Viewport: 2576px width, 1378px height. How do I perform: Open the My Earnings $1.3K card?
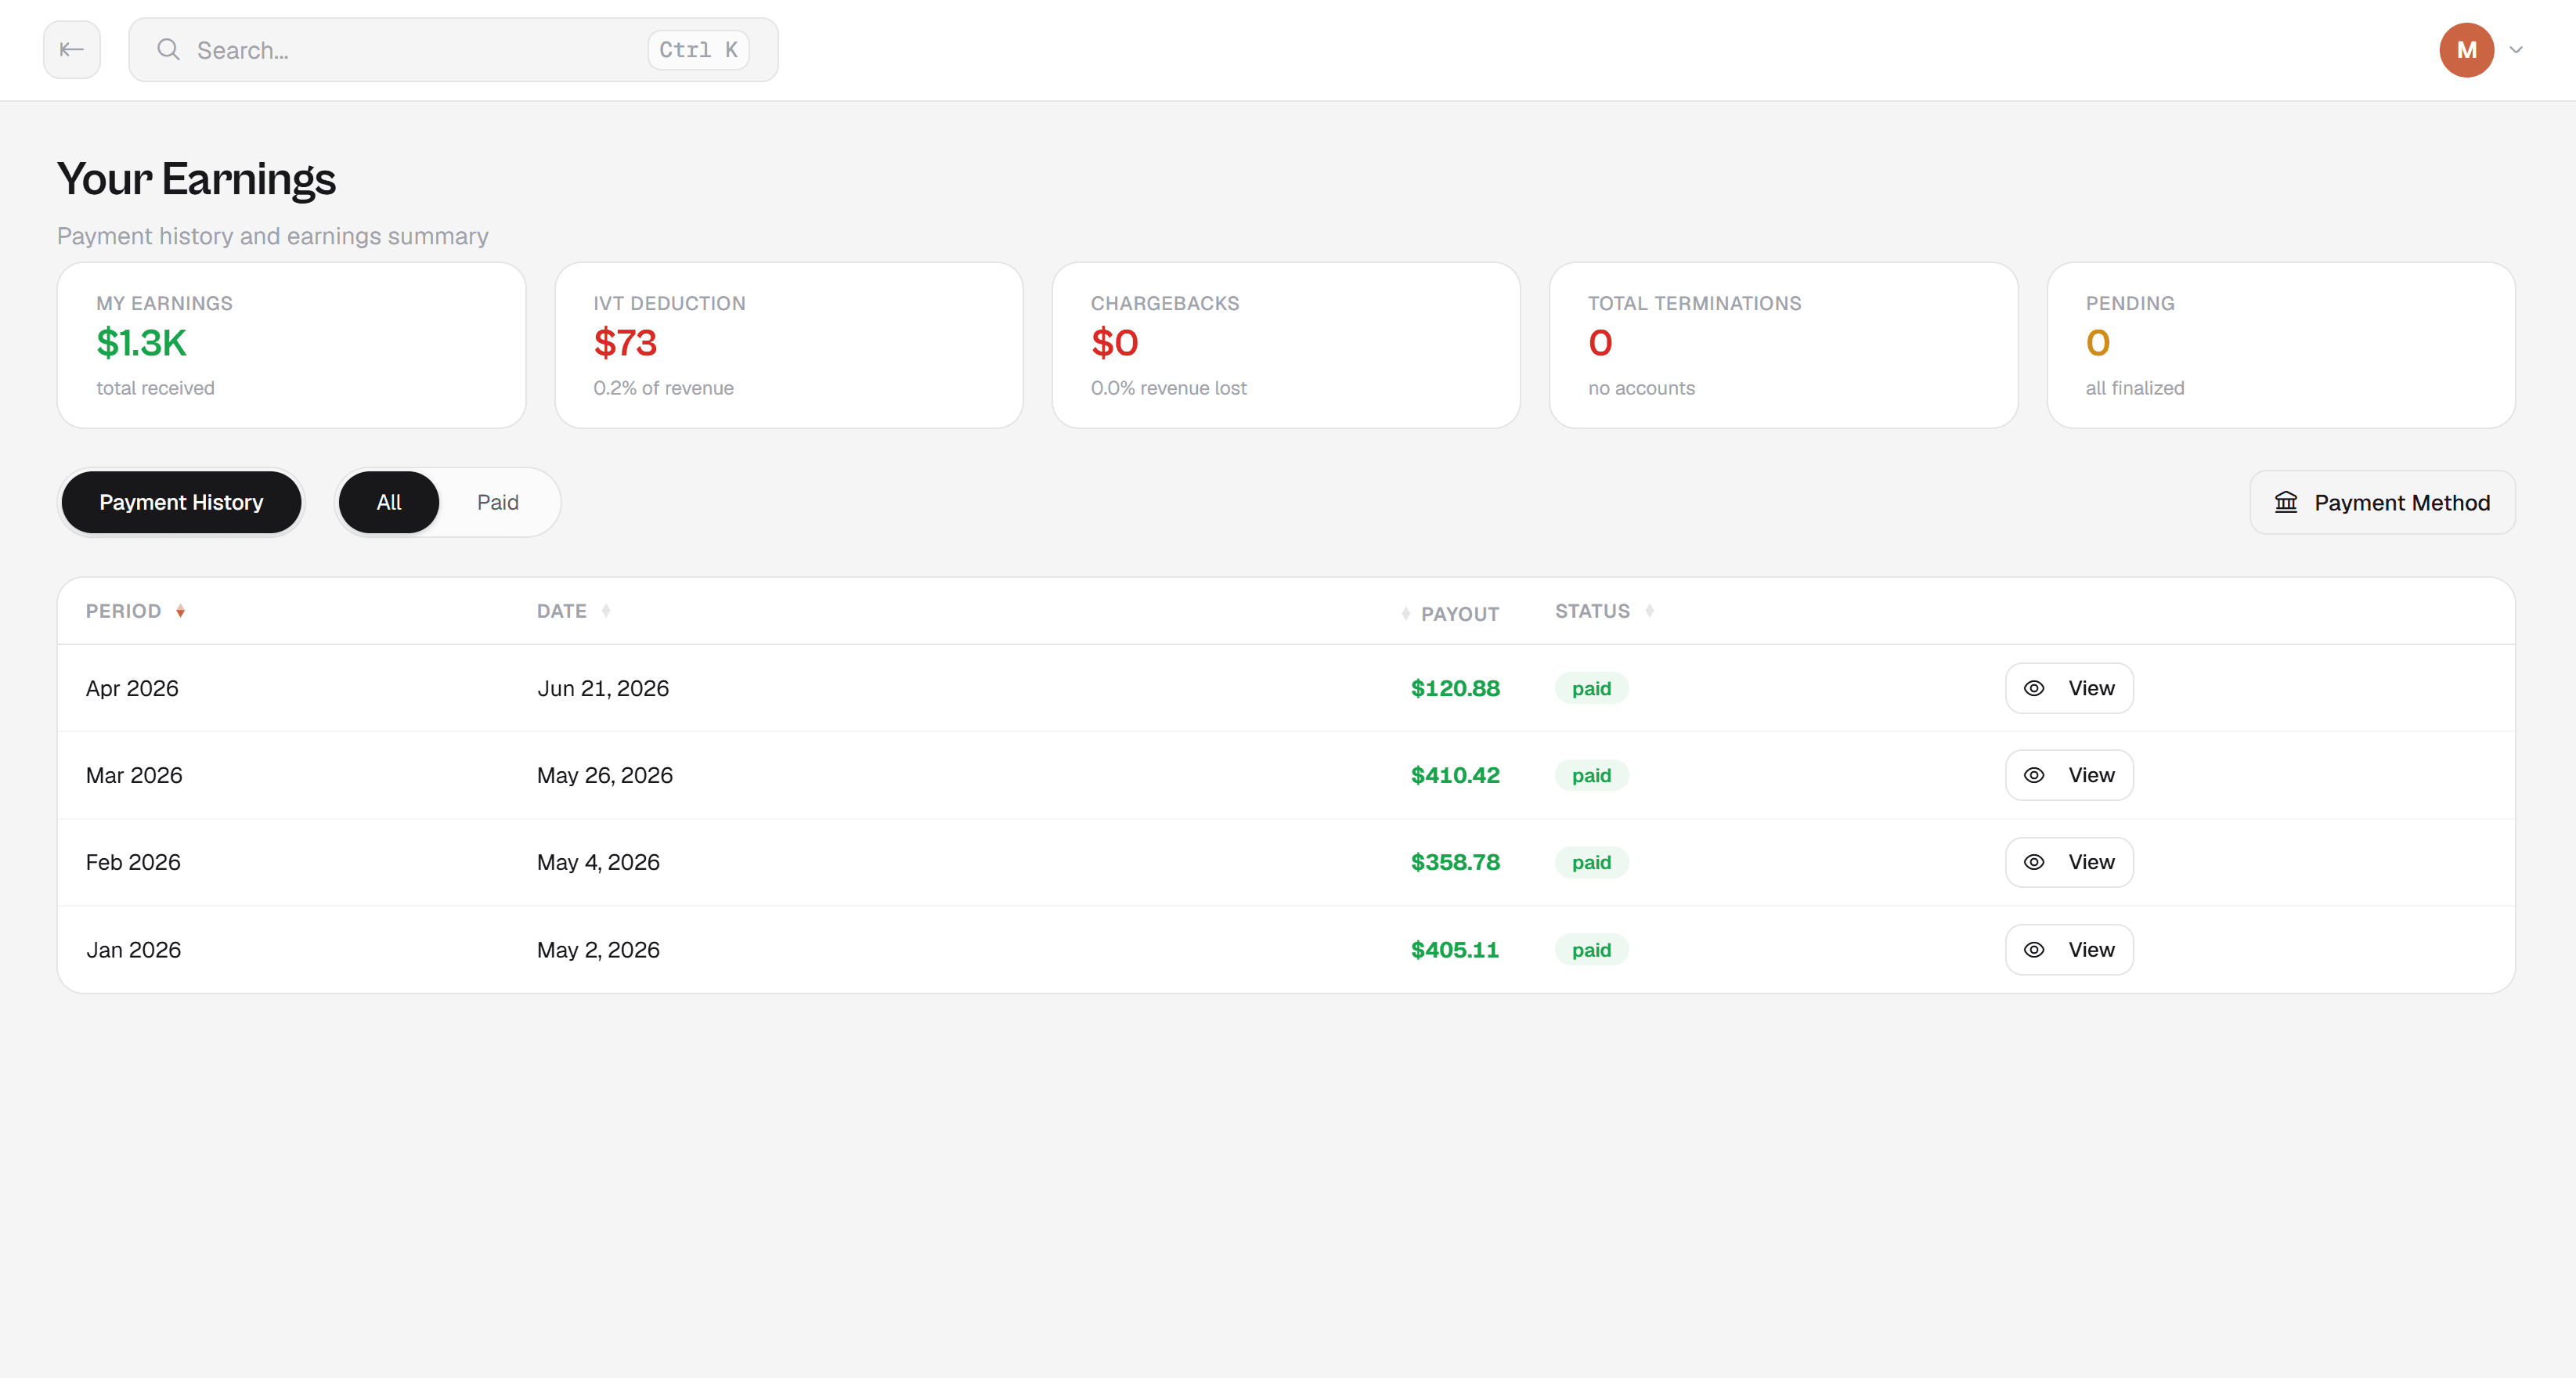click(291, 345)
